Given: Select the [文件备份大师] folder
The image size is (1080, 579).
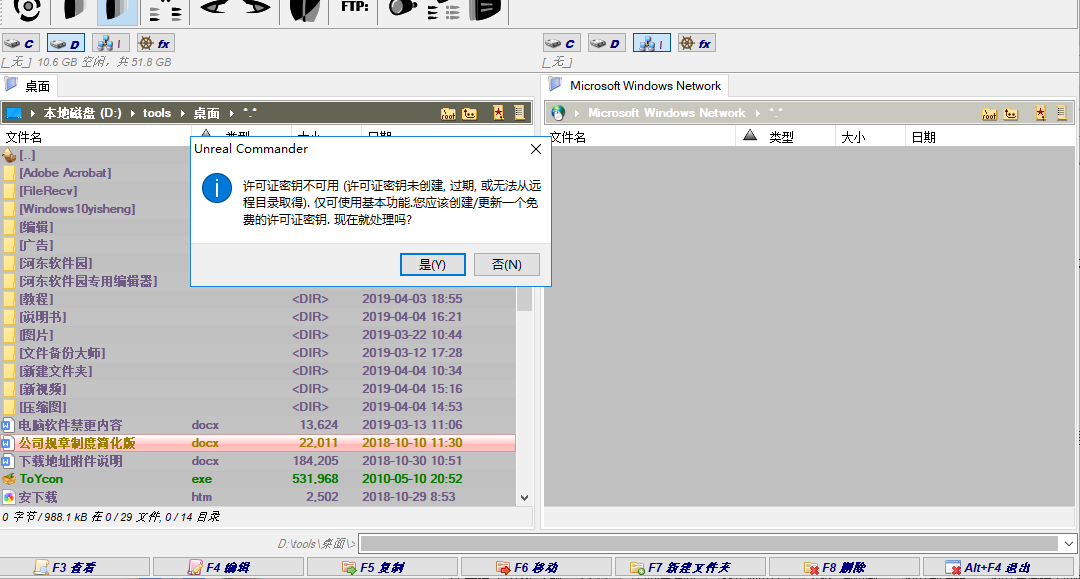Looking at the screenshot, I should pyautogui.click(x=258, y=352).
